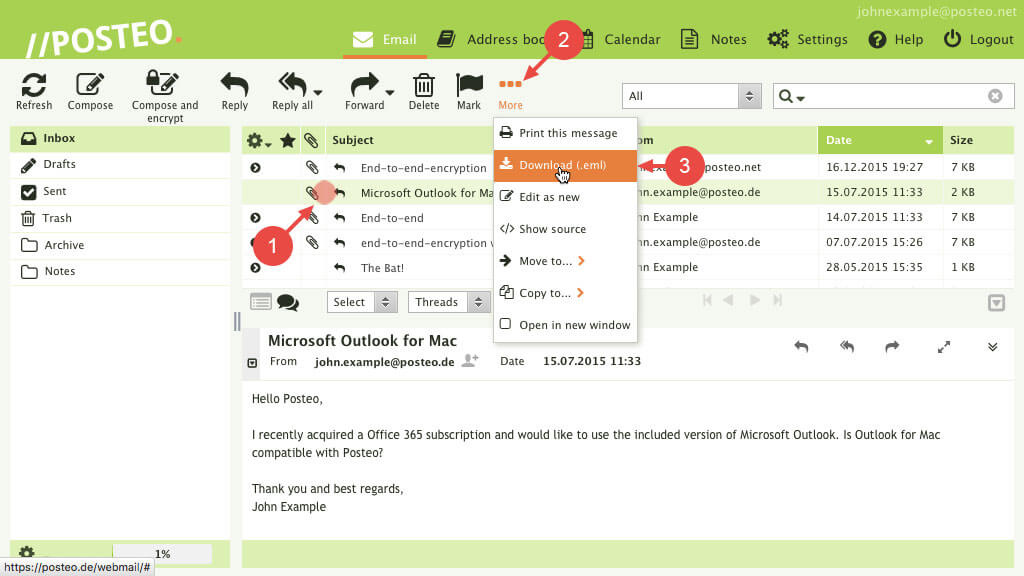
Task: Choose Download (.eml) from More menu
Action: coord(563,165)
